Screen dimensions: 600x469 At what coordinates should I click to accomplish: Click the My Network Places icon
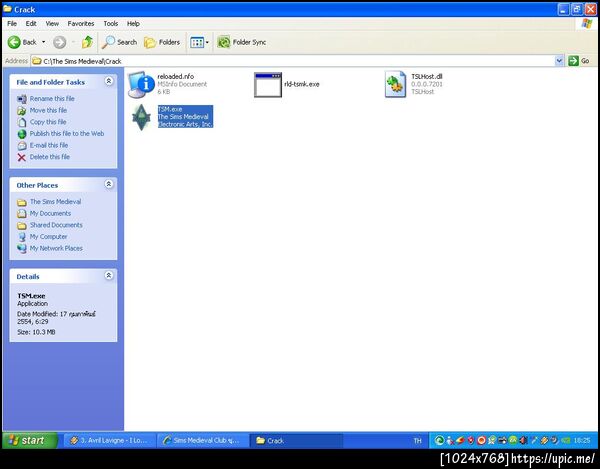tap(22, 249)
